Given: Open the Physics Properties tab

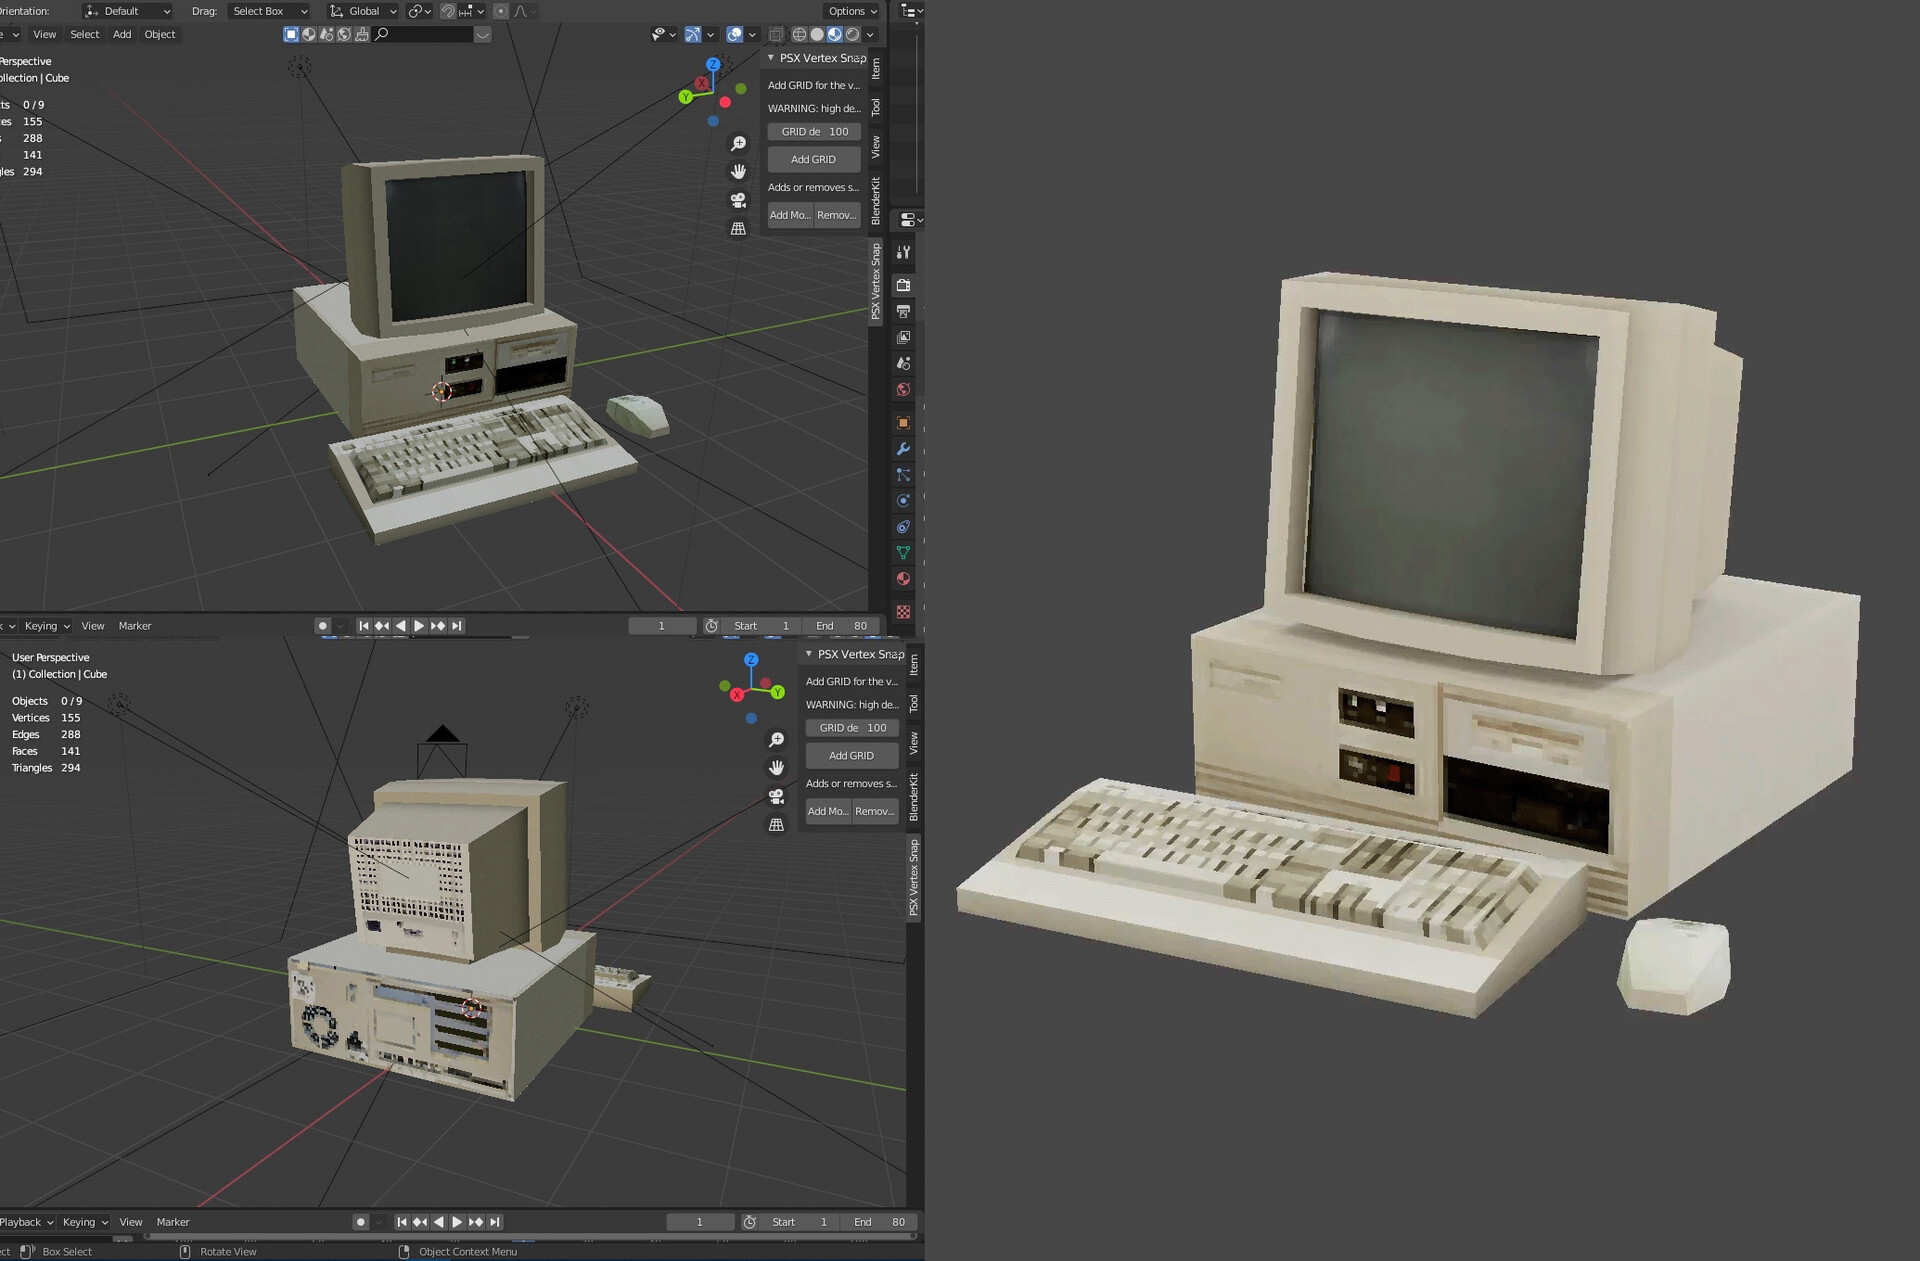Looking at the screenshot, I should pyautogui.click(x=903, y=501).
